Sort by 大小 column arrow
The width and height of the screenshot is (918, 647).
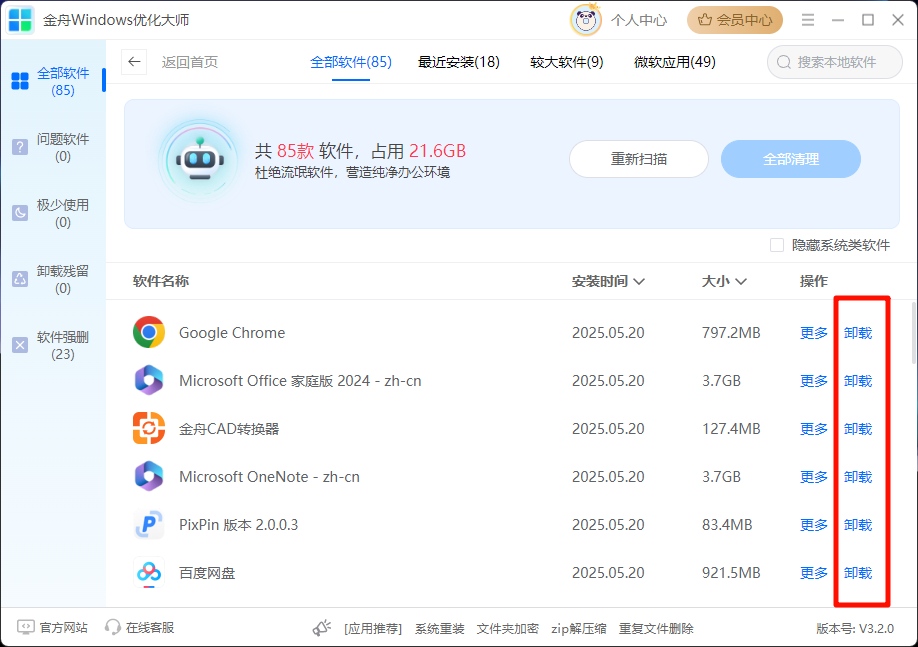click(x=741, y=282)
